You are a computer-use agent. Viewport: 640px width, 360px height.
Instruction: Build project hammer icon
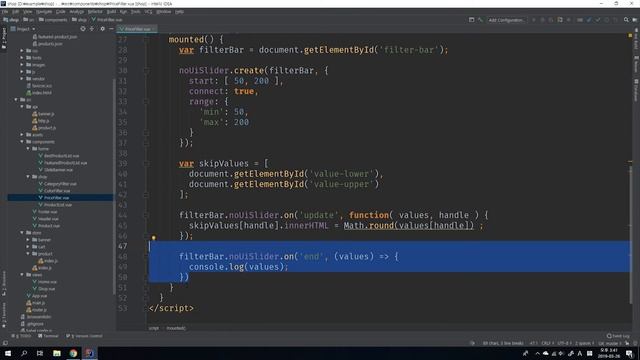tap(480, 20)
